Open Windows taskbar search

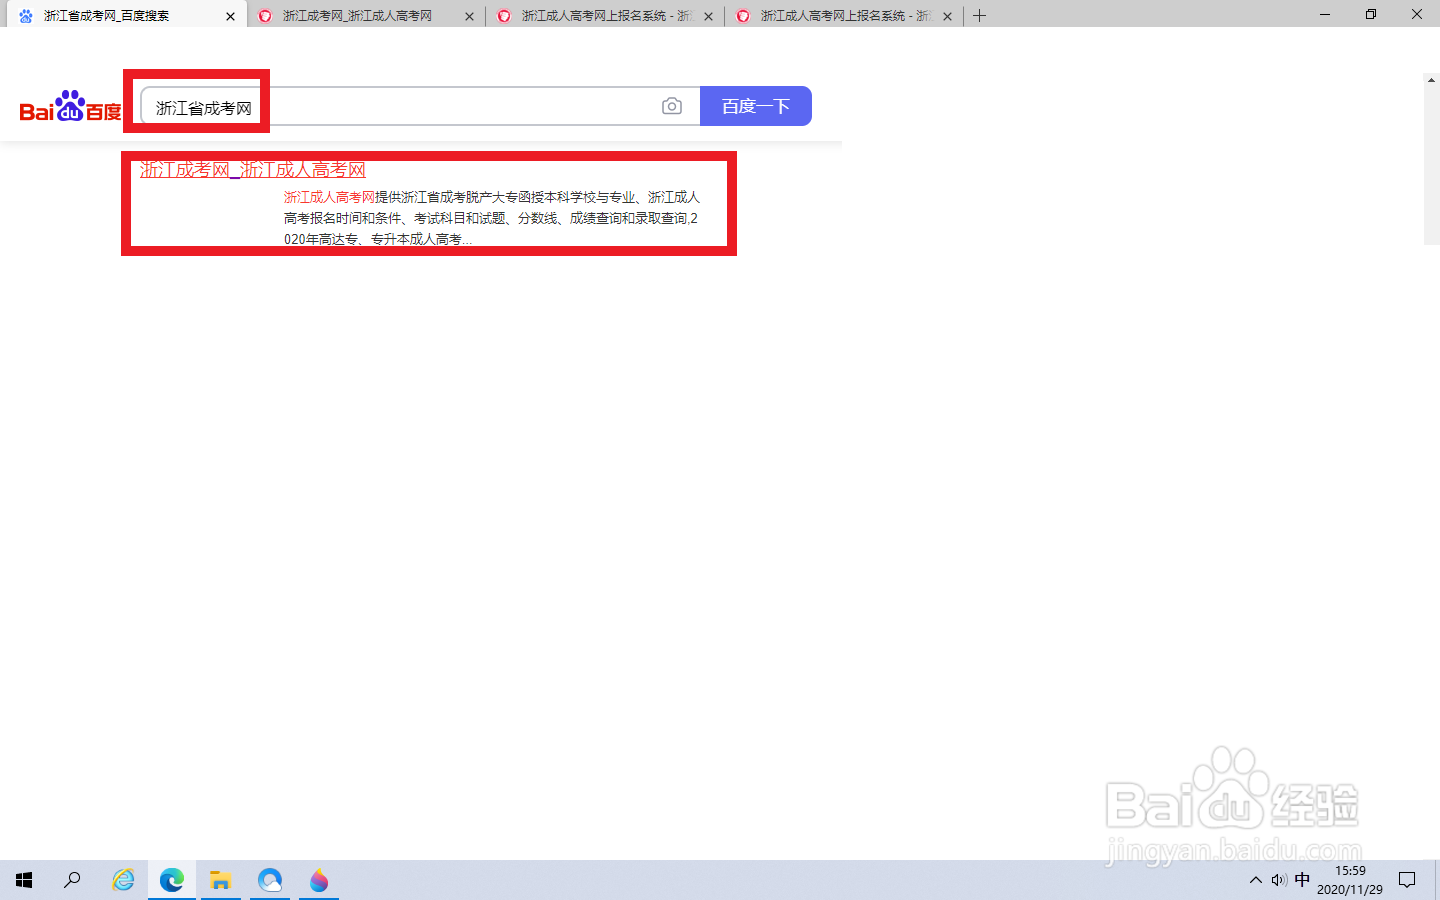coord(73,880)
